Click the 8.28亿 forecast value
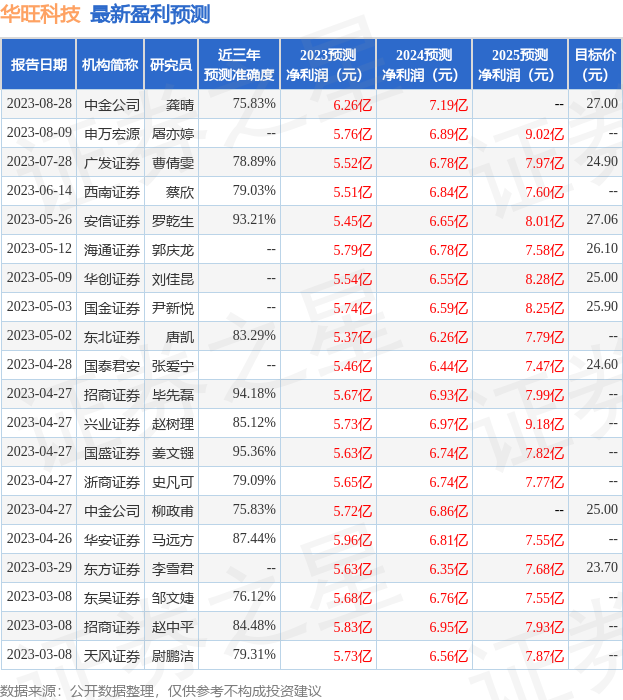This screenshot has width=623, height=700. tap(544, 279)
